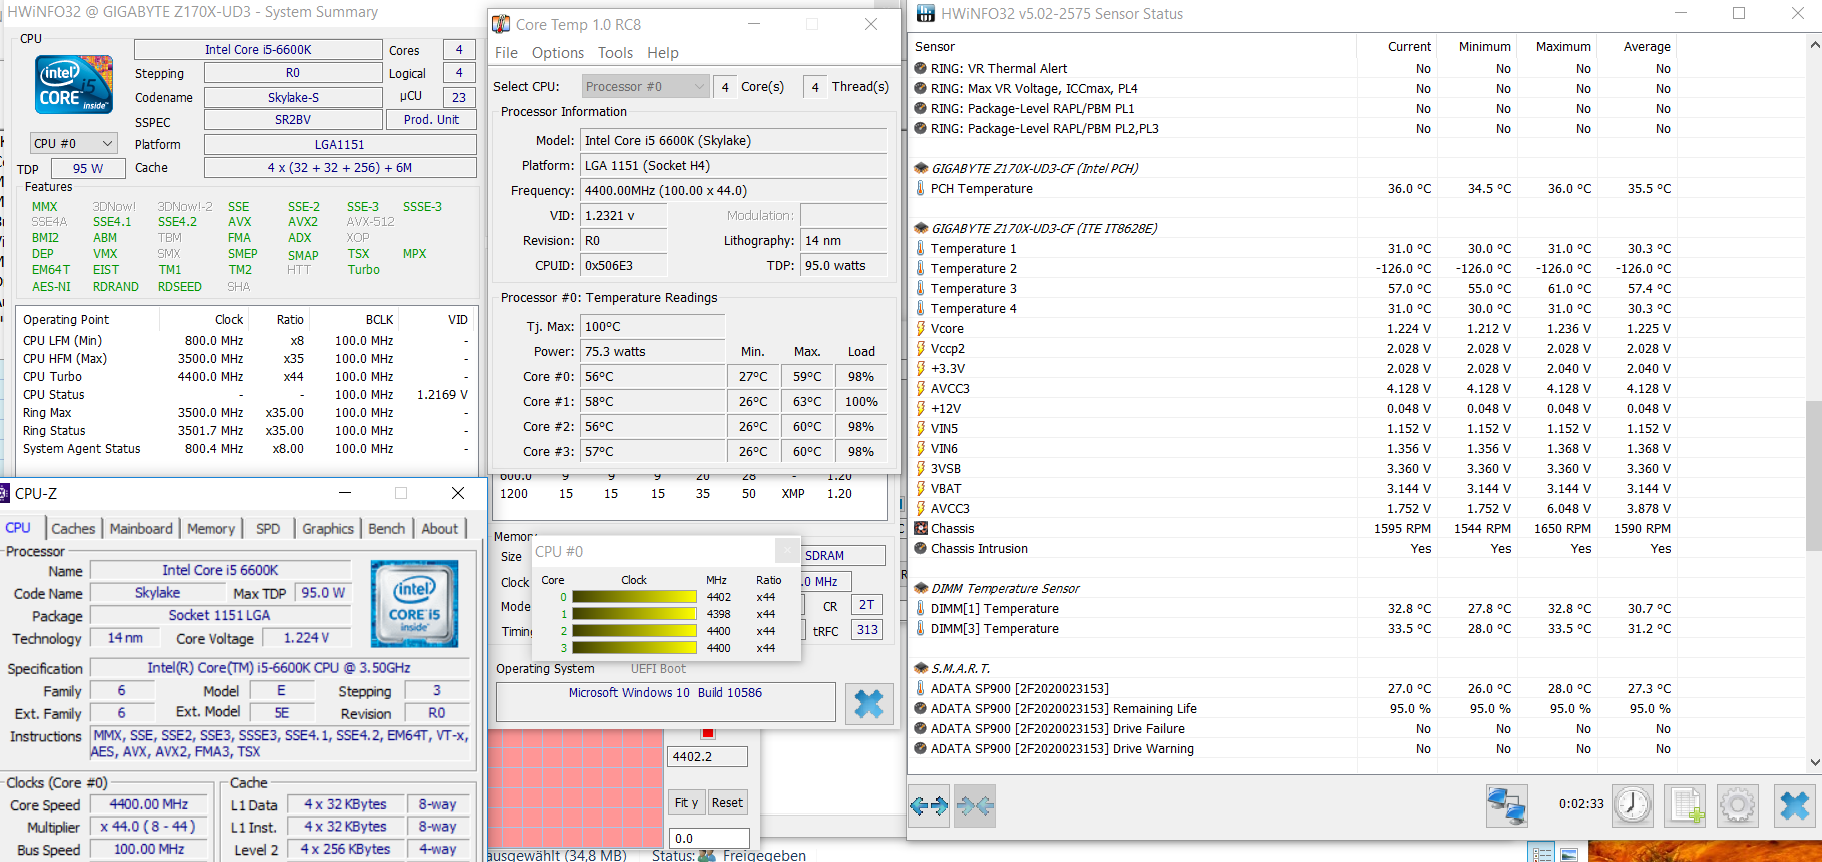Switch to the SPD tab in CPU-Z
This screenshot has height=862, width=1822.
pos(268,528)
